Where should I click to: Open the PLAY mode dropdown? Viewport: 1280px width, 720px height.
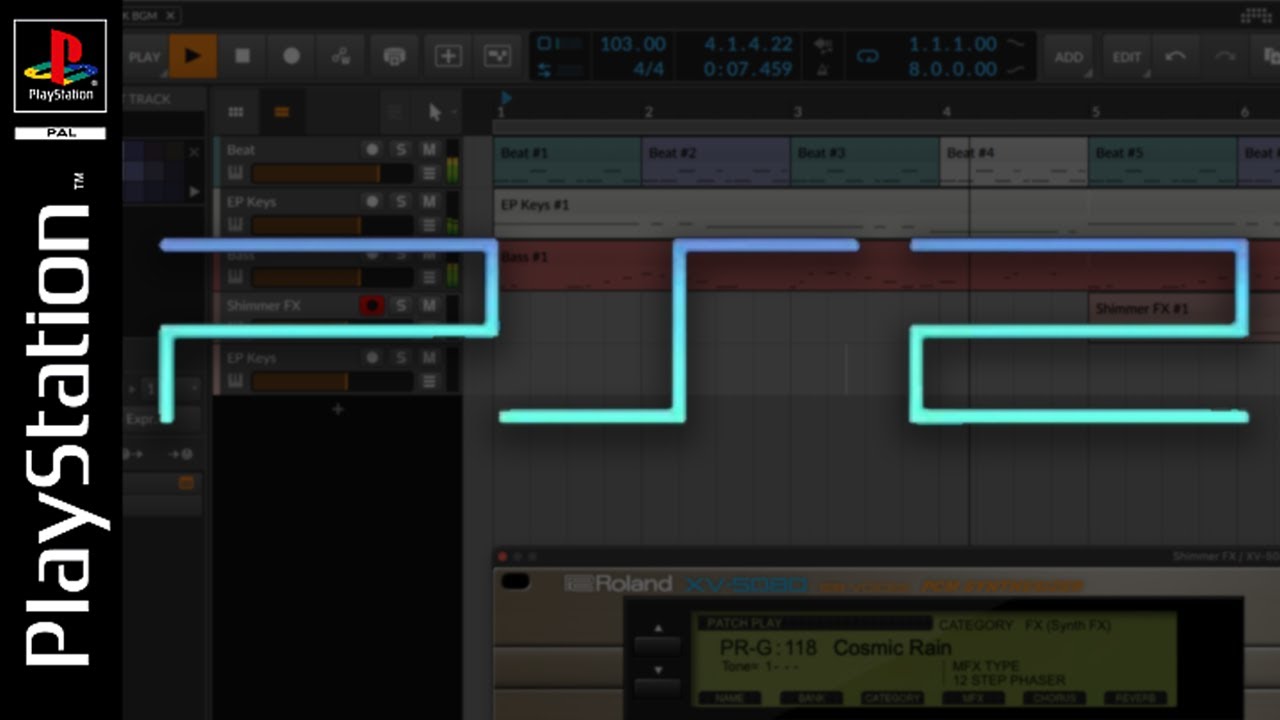point(144,57)
